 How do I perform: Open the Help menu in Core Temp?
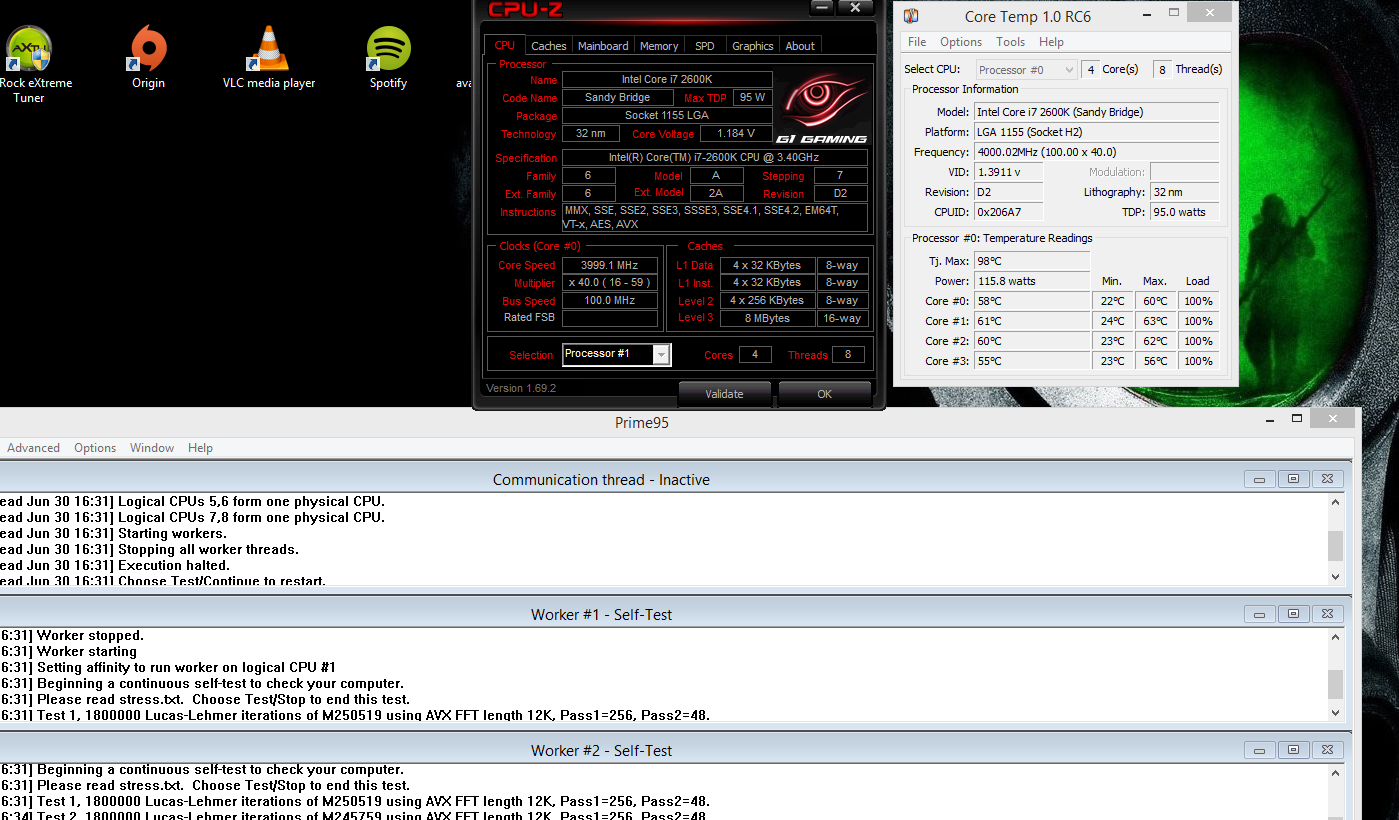[x=1051, y=42]
